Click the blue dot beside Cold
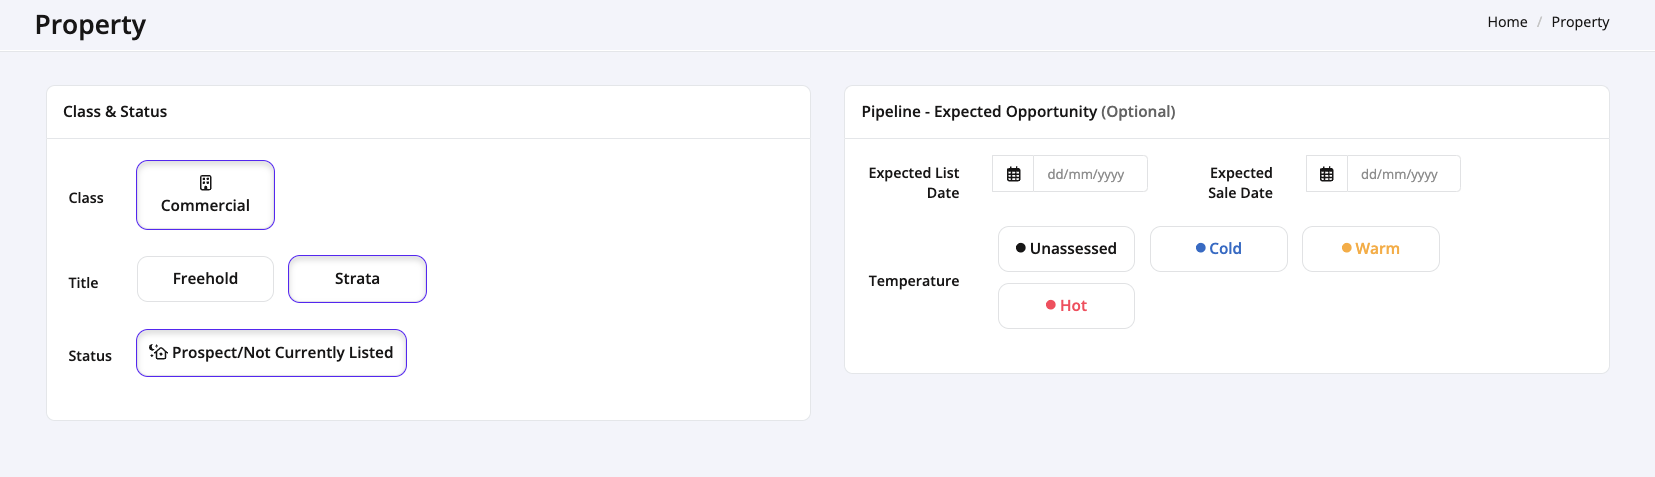The height and width of the screenshot is (477, 1655). (x=1200, y=248)
